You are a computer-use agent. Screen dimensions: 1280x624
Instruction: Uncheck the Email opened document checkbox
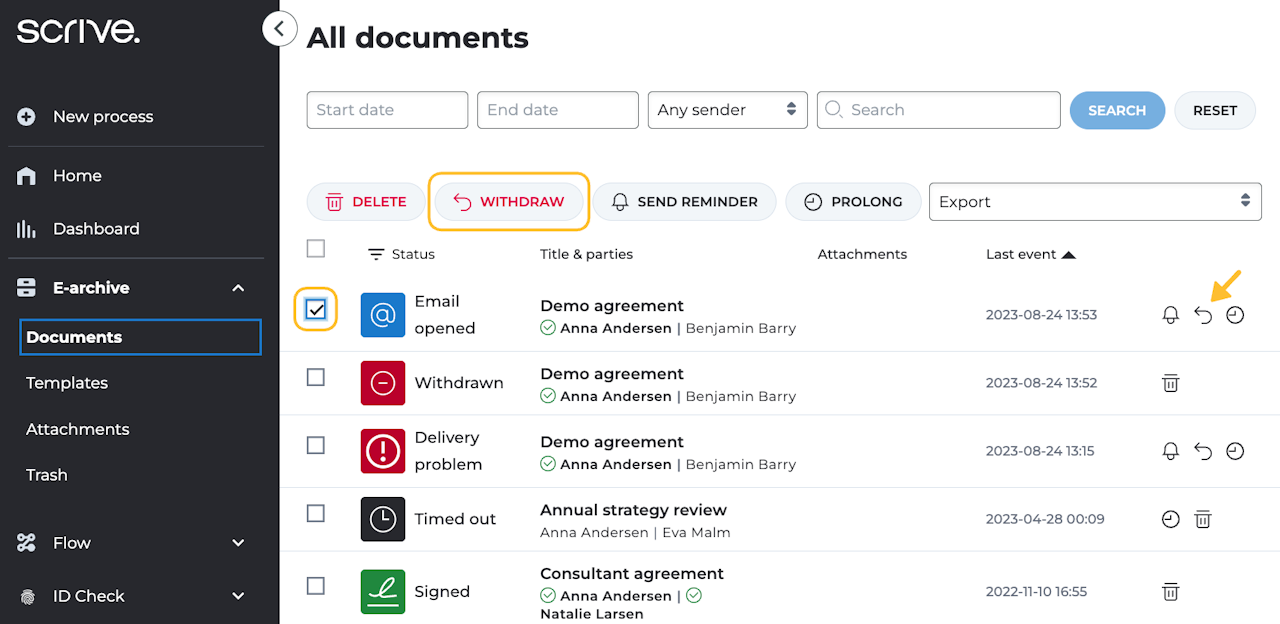click(x=316, y=310)
